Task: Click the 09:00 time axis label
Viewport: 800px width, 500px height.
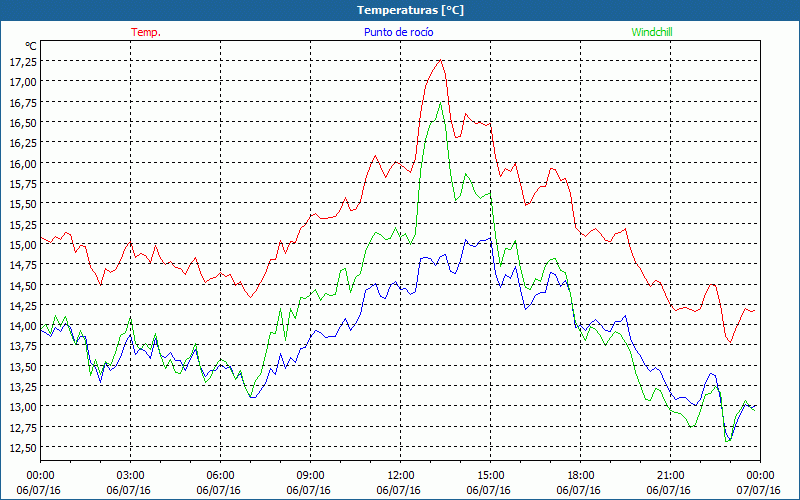Action: pos(310,476)
